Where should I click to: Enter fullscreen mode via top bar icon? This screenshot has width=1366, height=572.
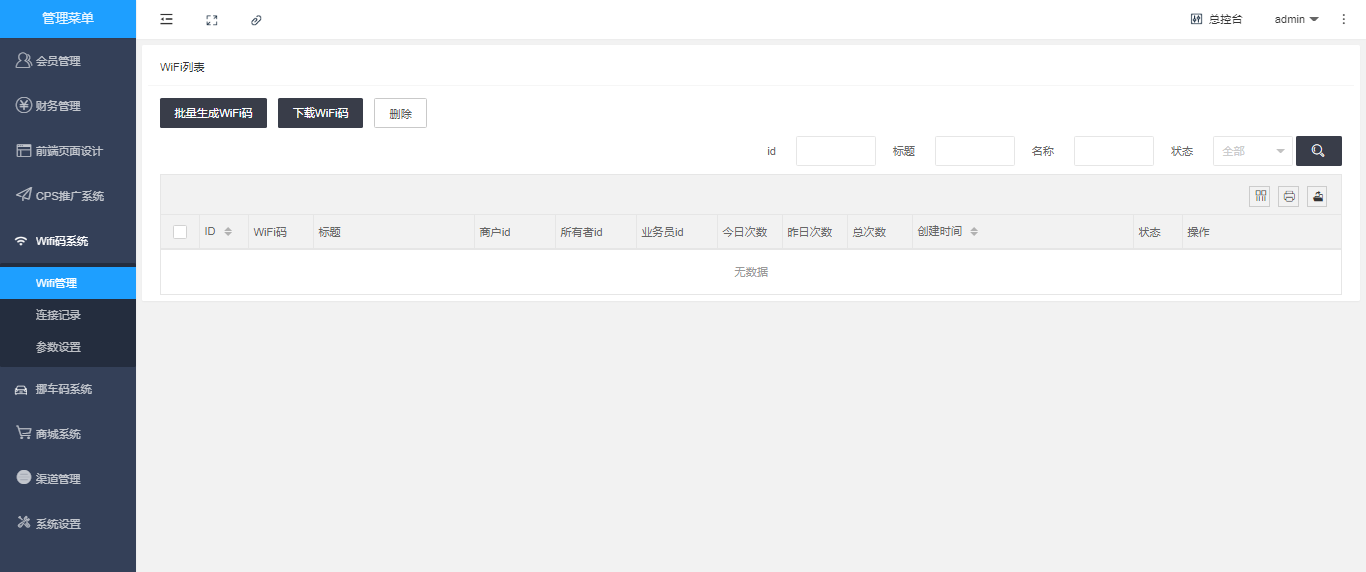211,19
